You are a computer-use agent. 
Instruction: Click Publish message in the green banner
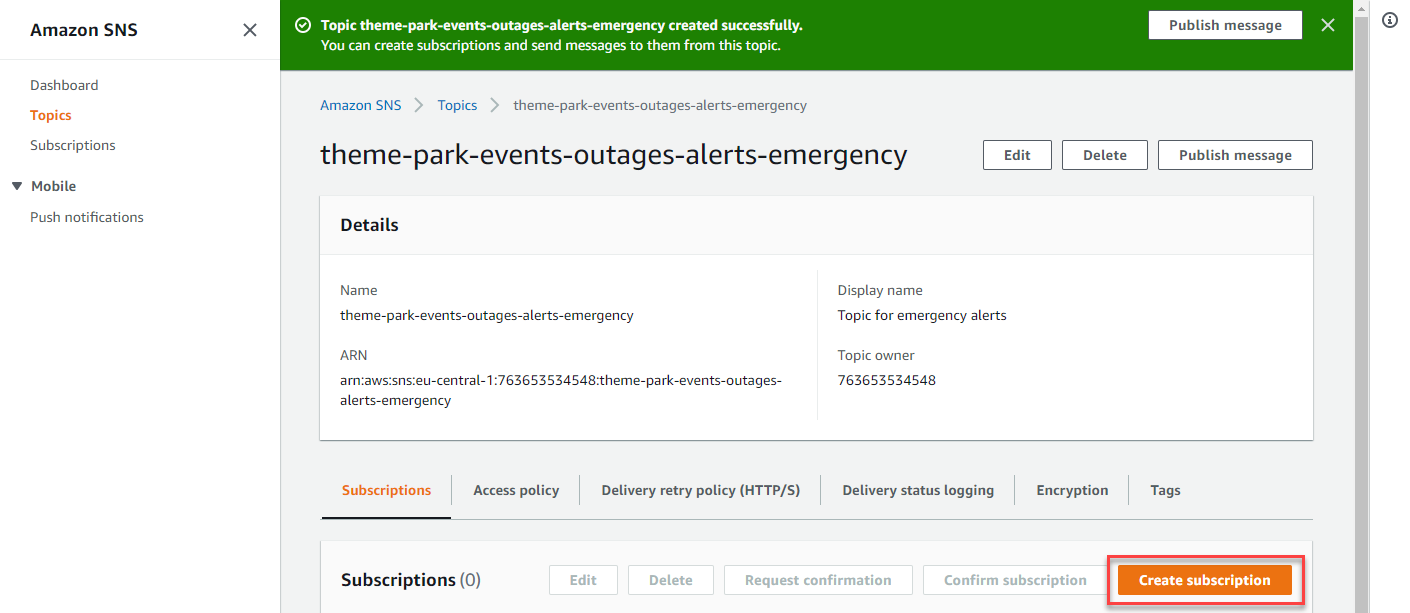(1225, 25)
